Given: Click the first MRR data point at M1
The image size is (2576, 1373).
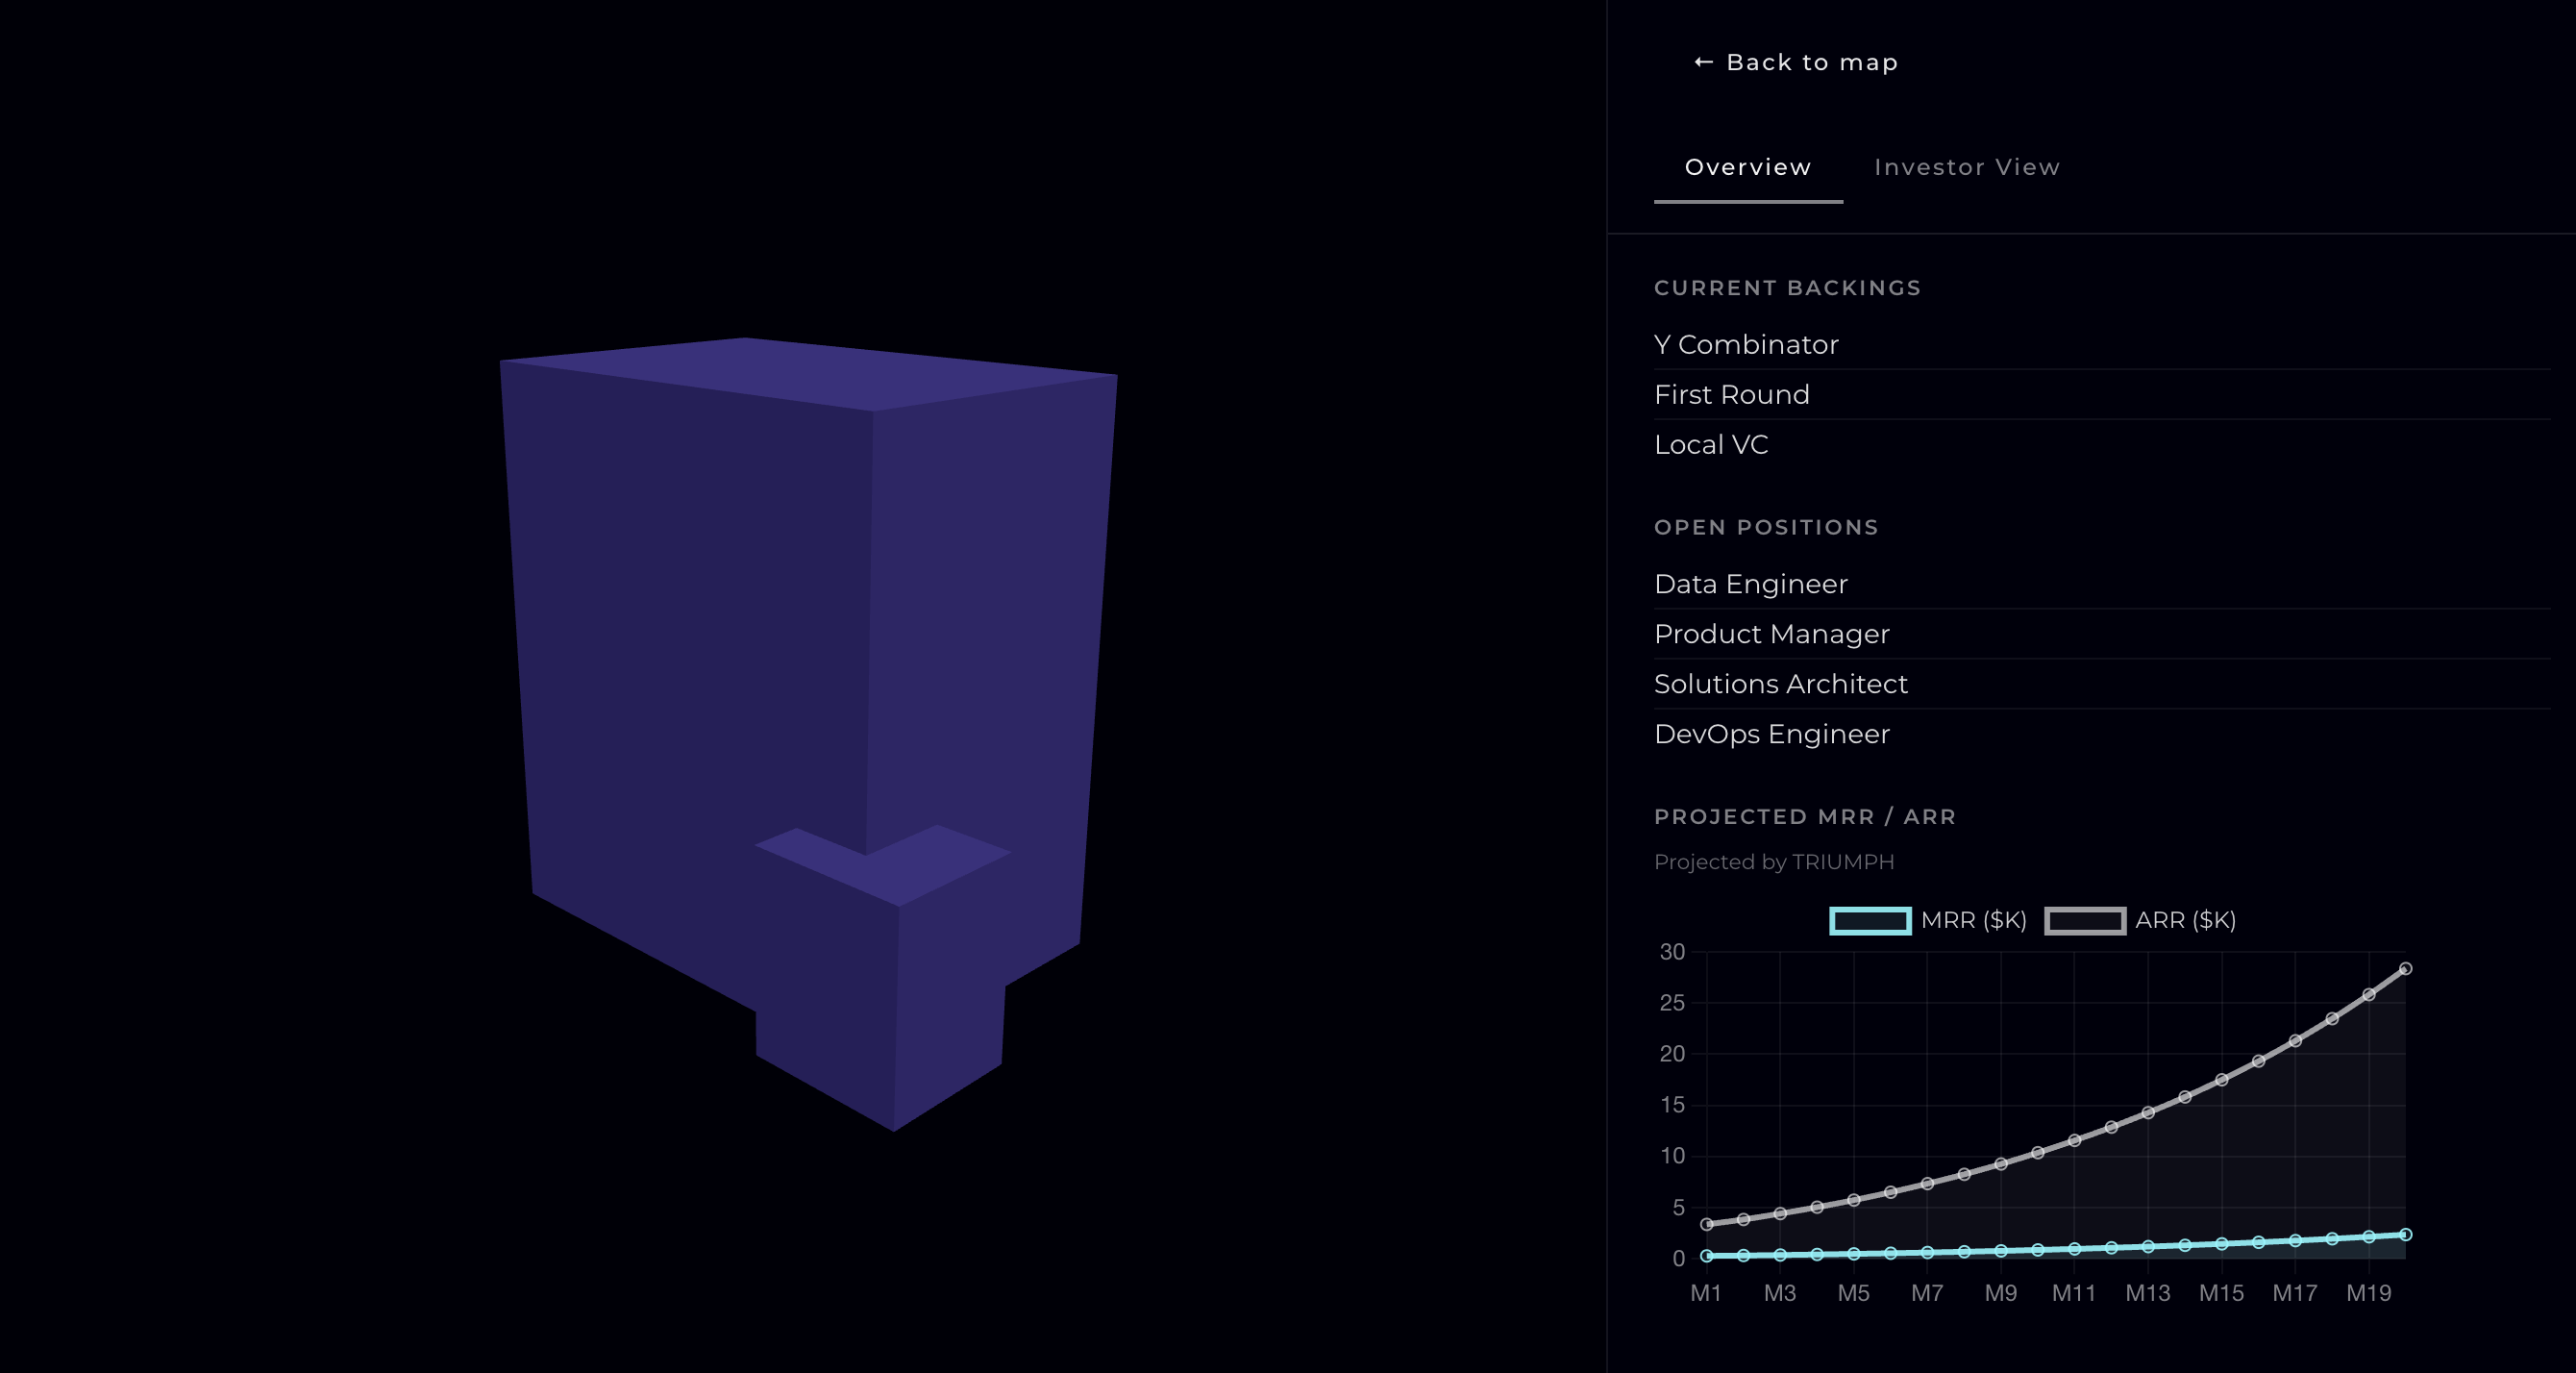Looking at the screenshot, I should coord(1706,1255).
